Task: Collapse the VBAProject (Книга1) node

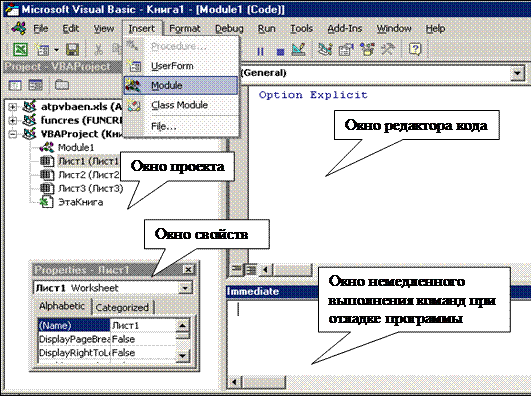Action: click(13, 134)
